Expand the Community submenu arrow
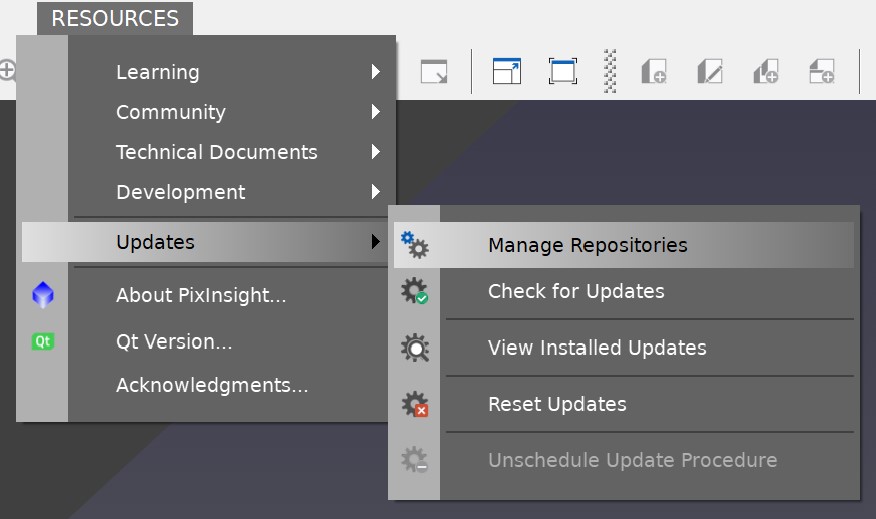876x519 pixels. [x=375, y=112]
